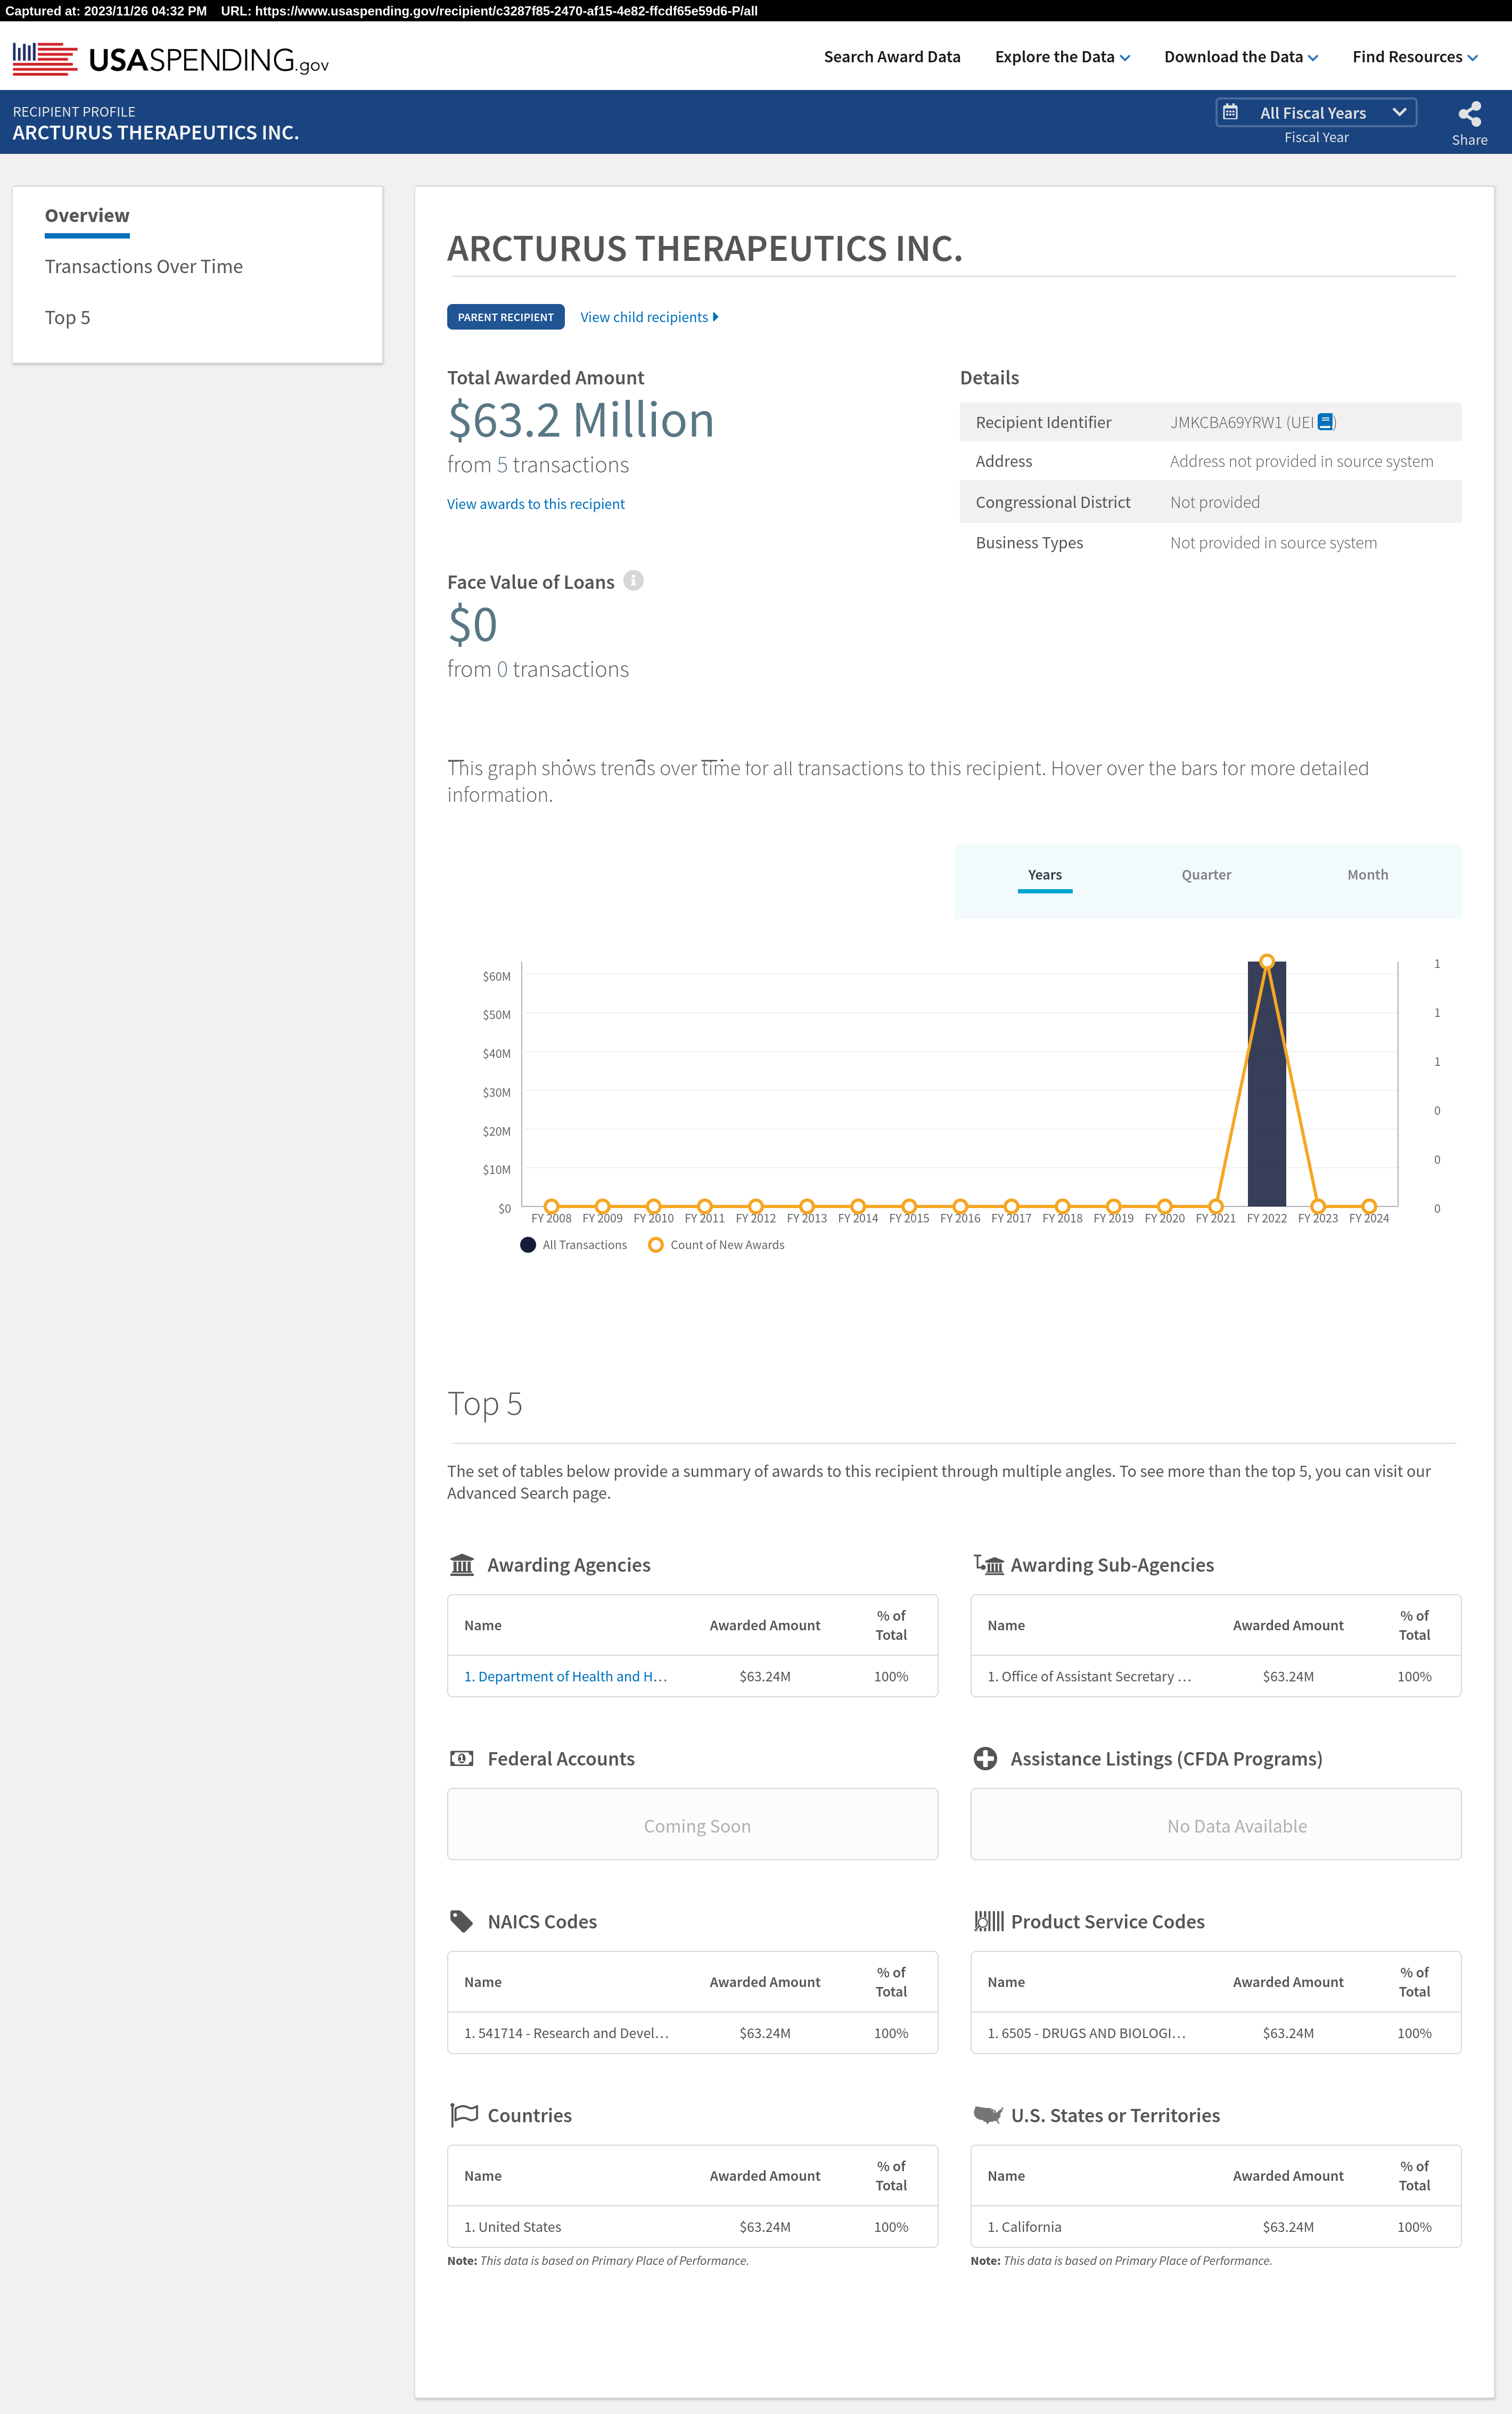Click the info icon beside Face Value of Loans
Viewport: 1512px width, 2414px height.
pos(633,581)
